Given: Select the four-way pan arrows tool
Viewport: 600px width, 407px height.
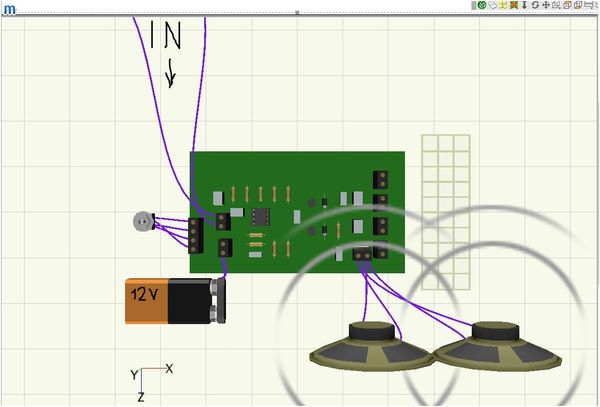Looking at the screenshot, I should [x=546, y=5].
